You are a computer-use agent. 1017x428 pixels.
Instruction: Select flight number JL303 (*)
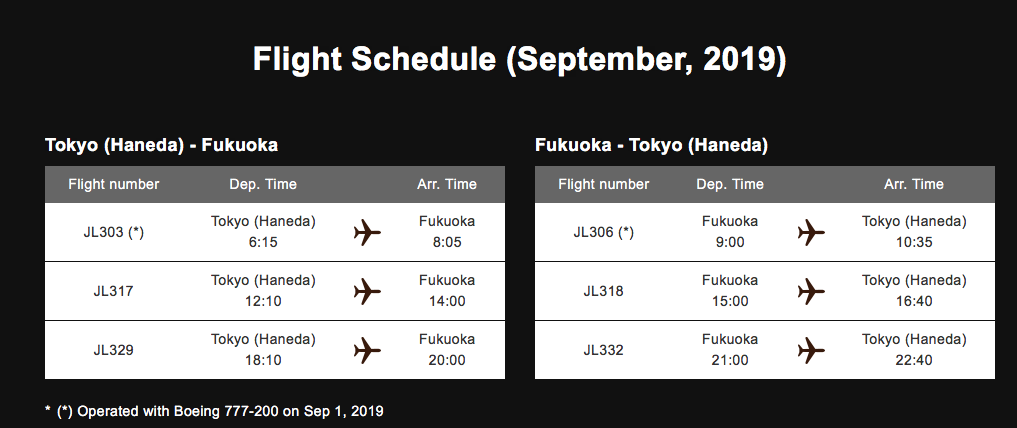pyautogui.click(x=113, y=233)
